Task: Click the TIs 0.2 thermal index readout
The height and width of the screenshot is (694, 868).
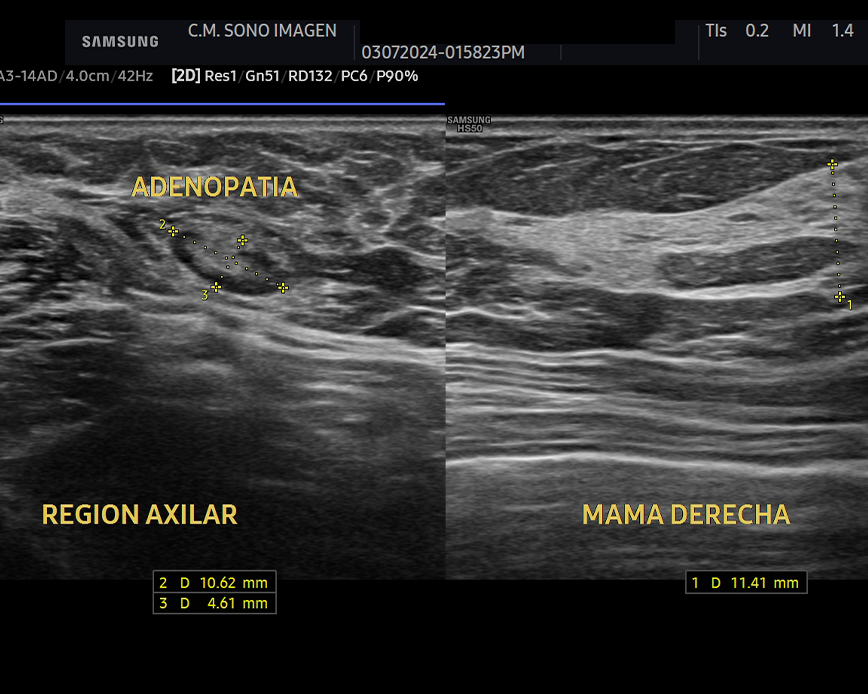Action: [737, 31]
